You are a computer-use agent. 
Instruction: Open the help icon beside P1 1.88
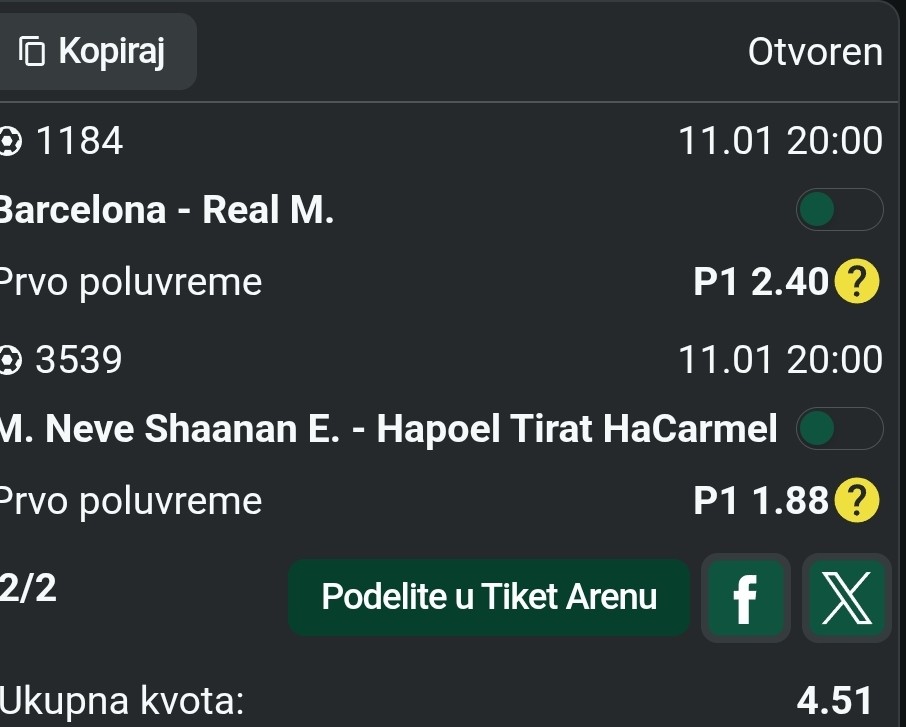coord(857,500)
